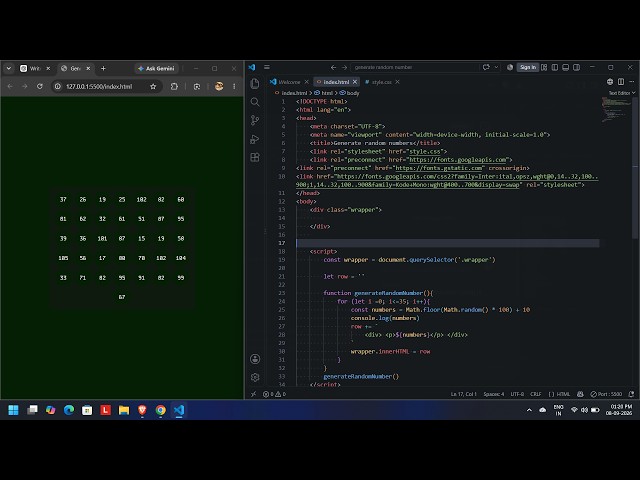The width and height of the screenshot is (640, 480).
Task: Open the Search view in VS Code activity bar
Action: coord(255,102)
